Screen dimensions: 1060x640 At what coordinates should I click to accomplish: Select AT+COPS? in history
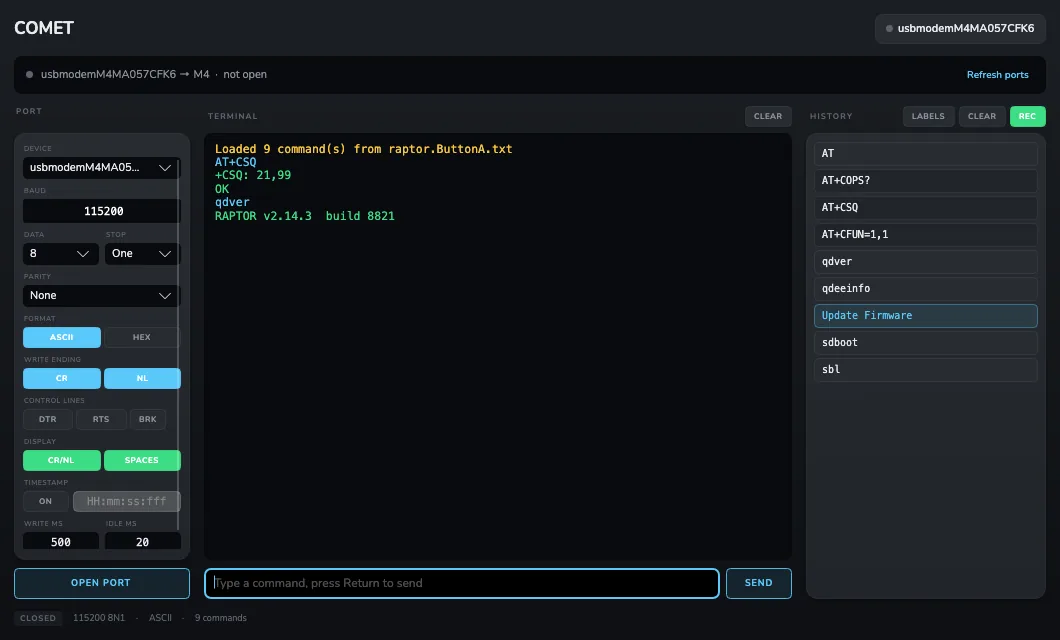pos(925,180)
